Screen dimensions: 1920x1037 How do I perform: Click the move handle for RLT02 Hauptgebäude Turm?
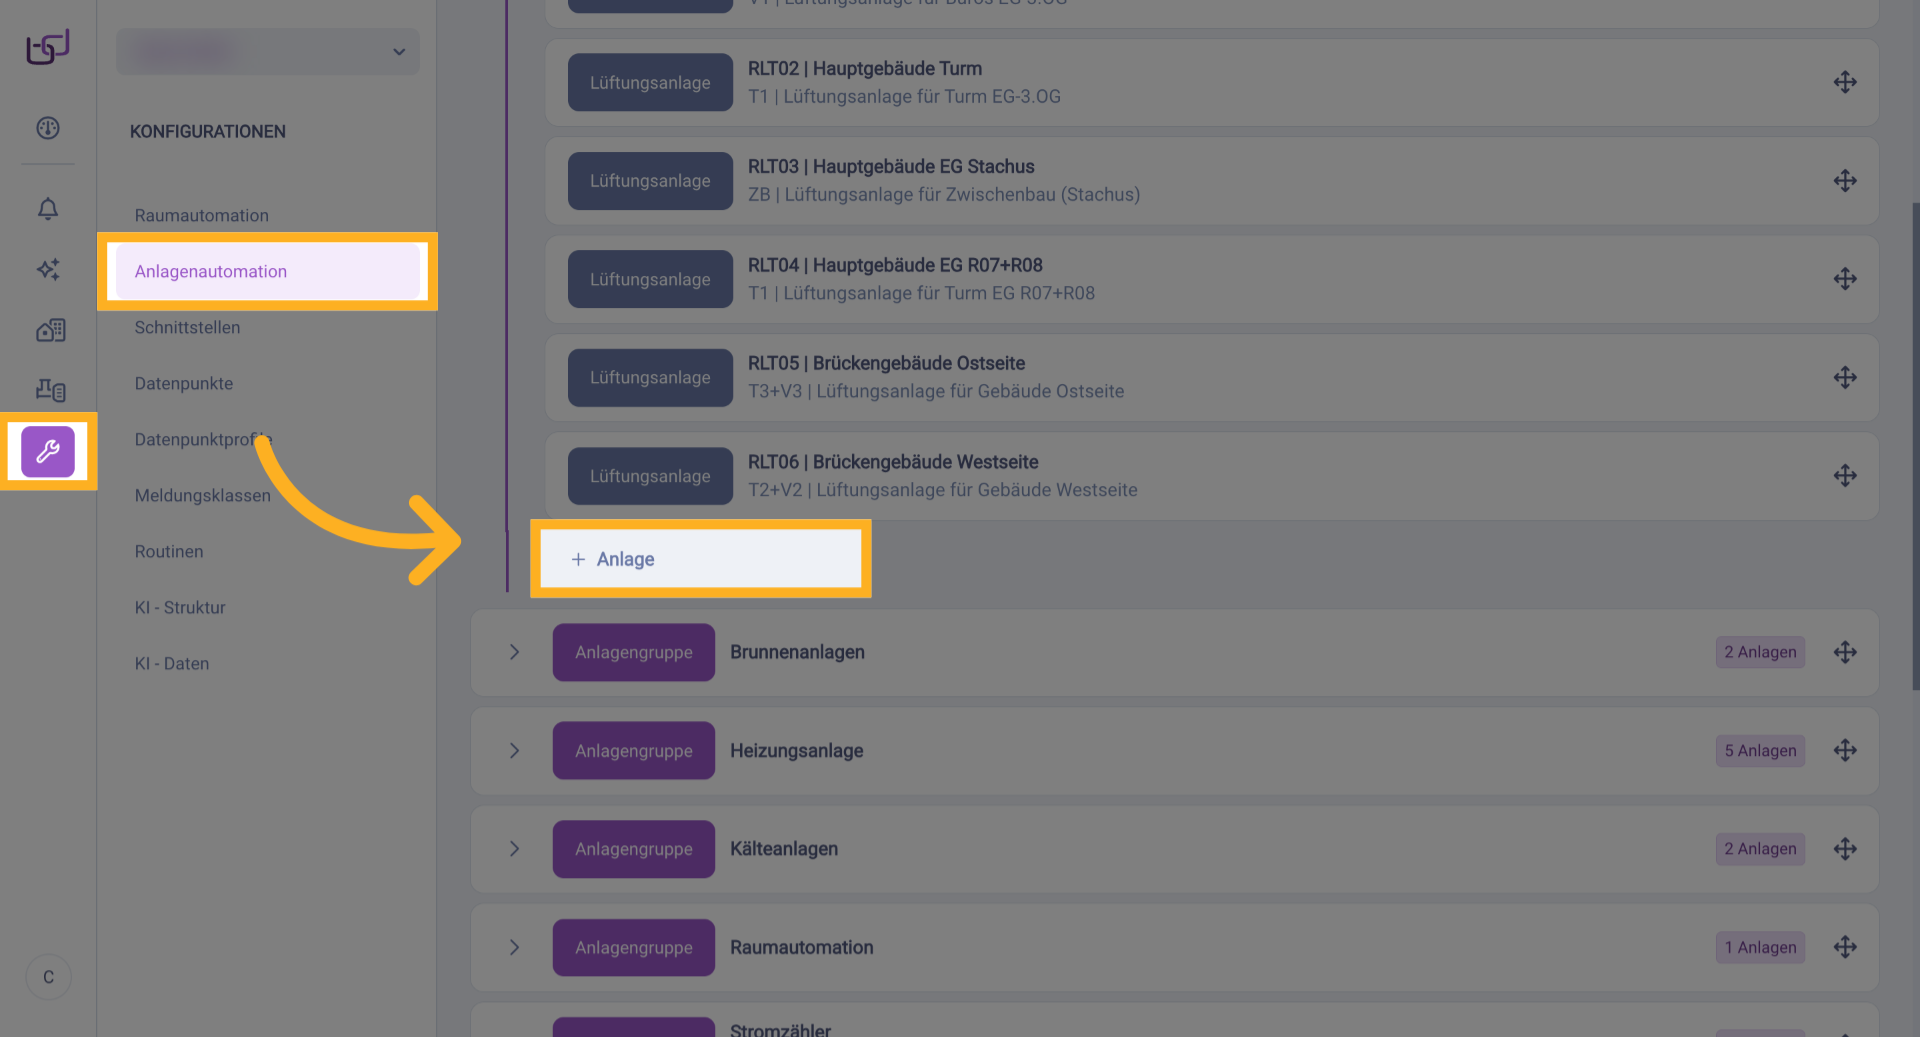[1845, 82]
